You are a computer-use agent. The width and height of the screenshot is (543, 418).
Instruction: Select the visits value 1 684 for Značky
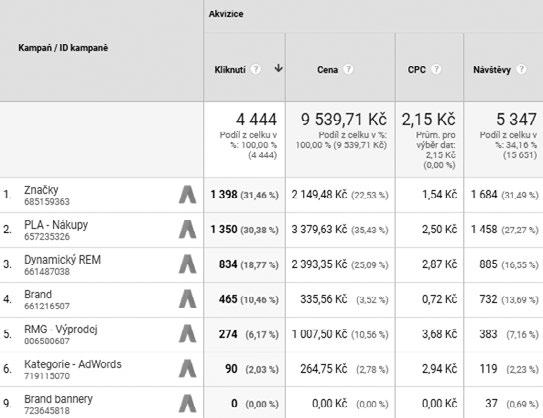point(484,195)
